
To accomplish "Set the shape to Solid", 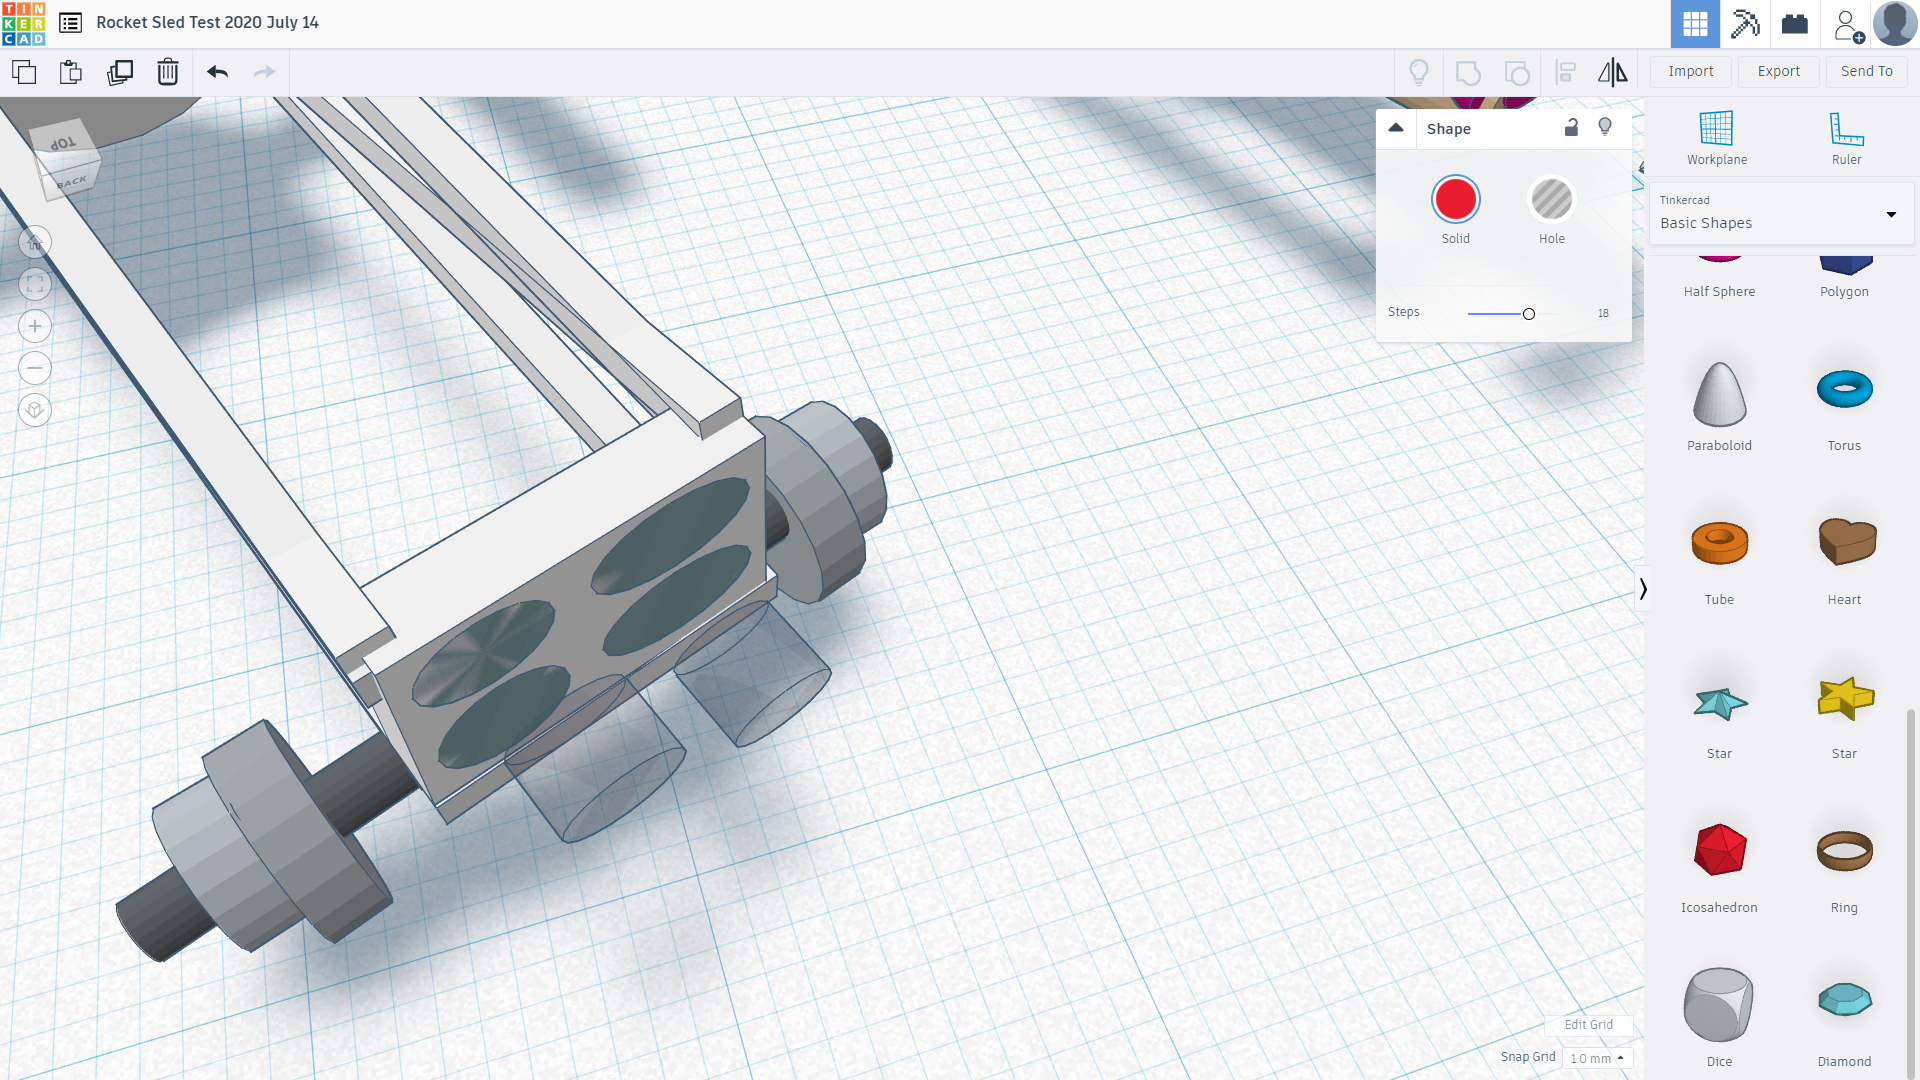I will coord(1455,210).
